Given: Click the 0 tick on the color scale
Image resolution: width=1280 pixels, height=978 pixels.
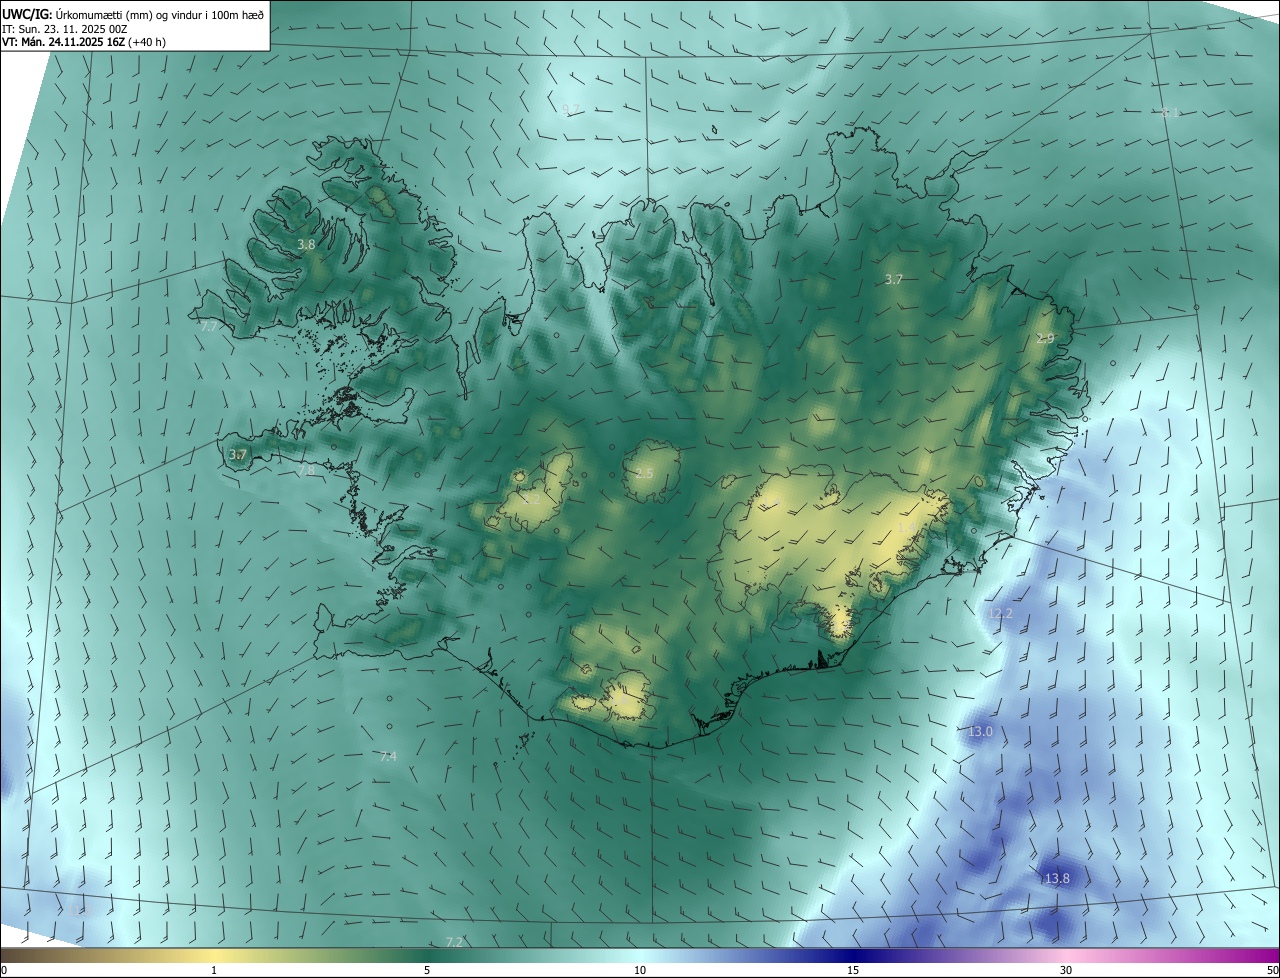Looking at the screenshot, I should tap(4, 970).
